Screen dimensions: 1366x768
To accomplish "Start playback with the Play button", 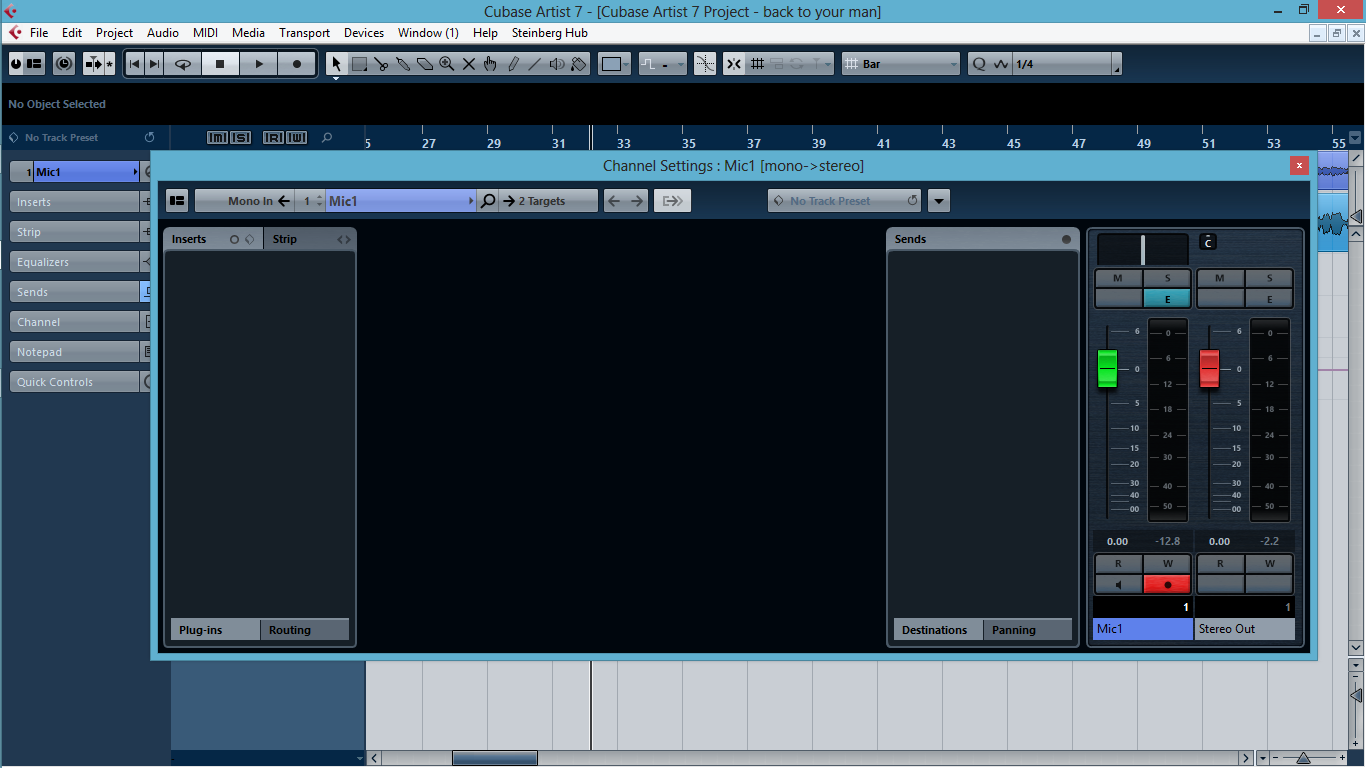I will tap(258, 64).
